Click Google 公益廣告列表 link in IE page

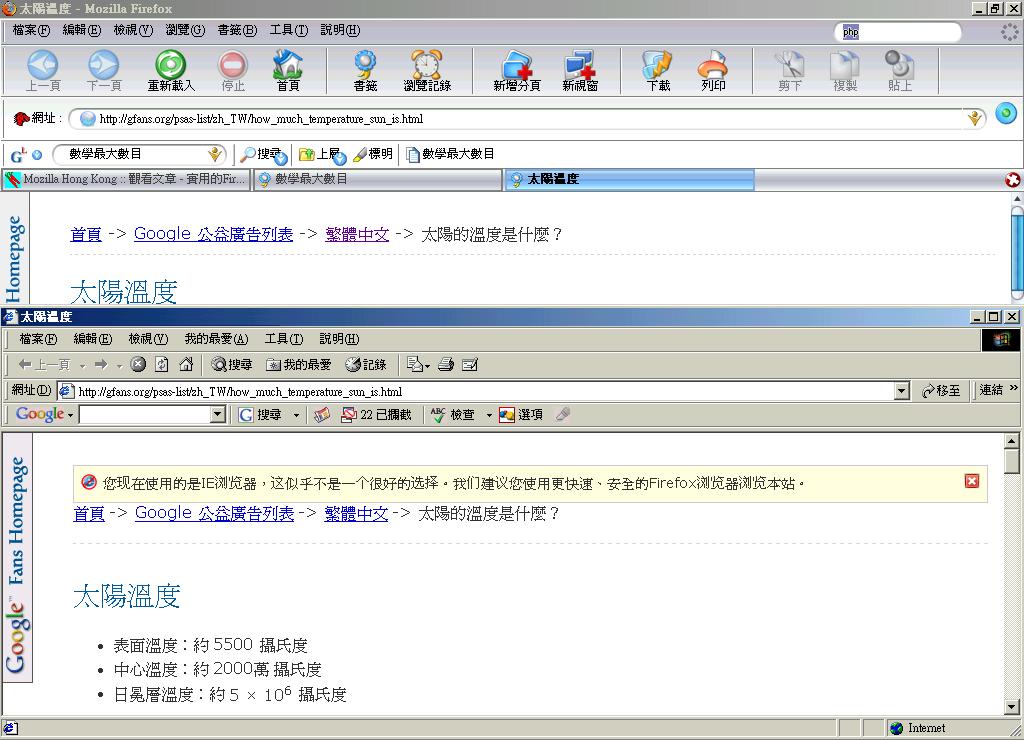214,514
